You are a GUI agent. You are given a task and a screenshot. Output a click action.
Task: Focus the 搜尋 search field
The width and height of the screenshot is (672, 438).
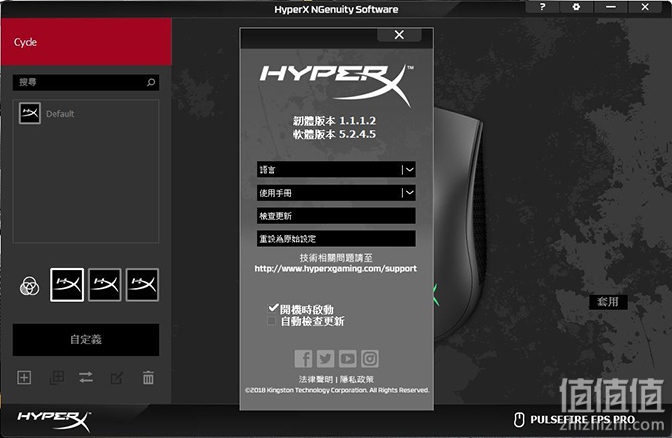pyautogui.click(x=86, y=82)
